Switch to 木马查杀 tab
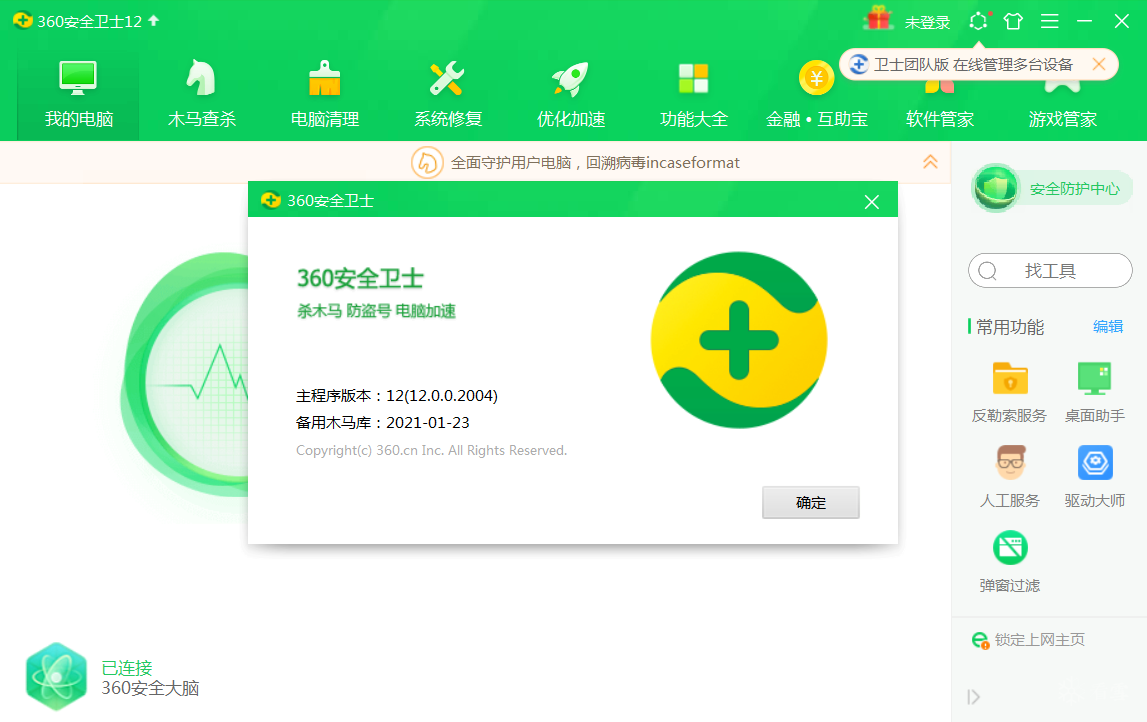 click(x=201, y=94)
